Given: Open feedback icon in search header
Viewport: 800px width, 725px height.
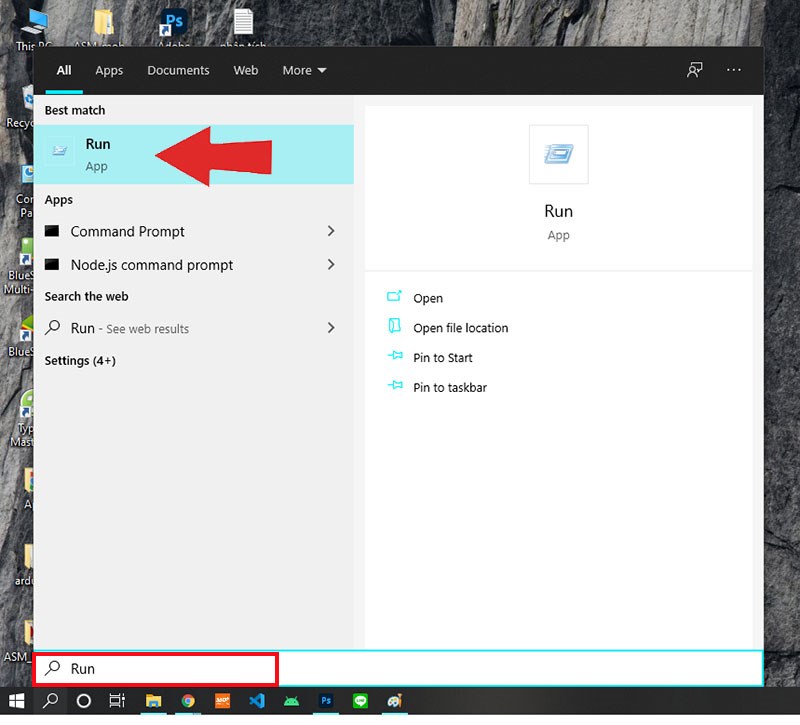Looking at the screenshot, I should pyautogui.click(x=694, y=70).
